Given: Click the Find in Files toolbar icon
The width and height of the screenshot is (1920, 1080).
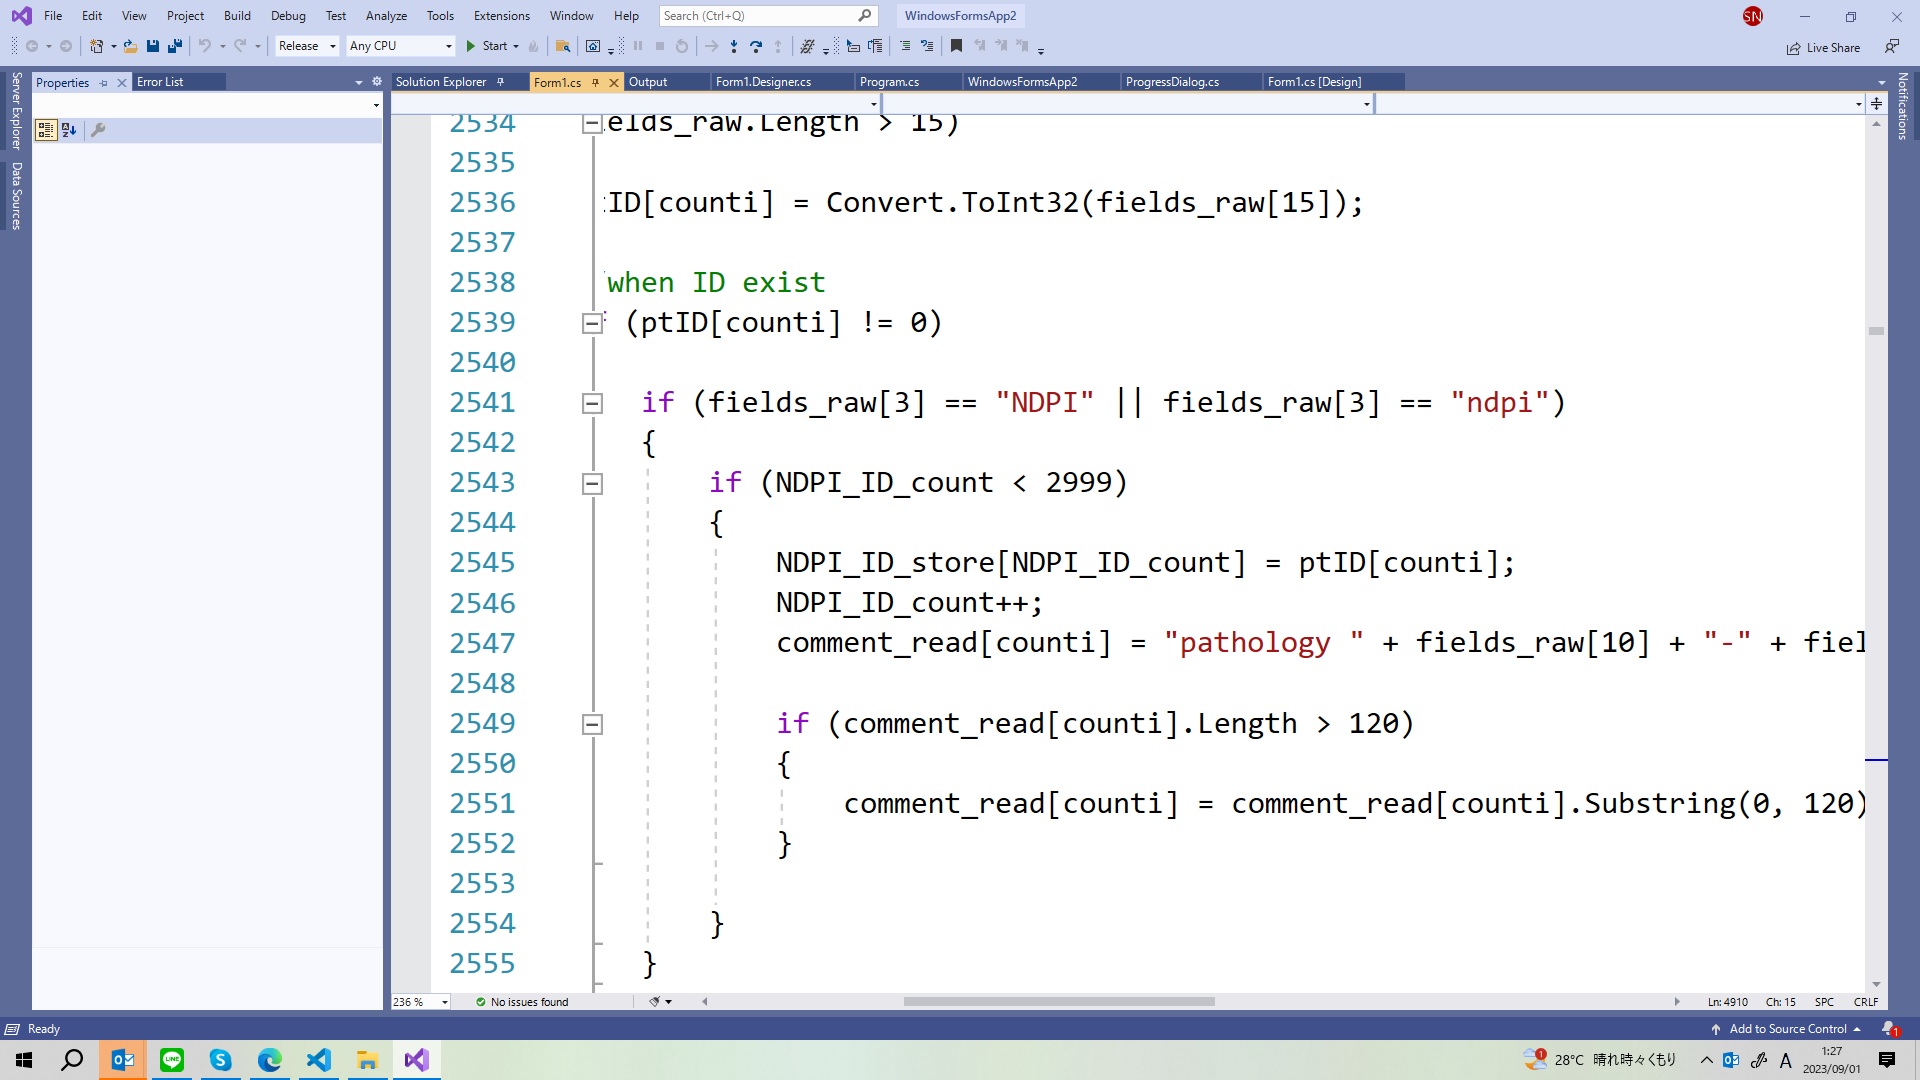Looking at the screenshot, I should click(x=563, y=46).
